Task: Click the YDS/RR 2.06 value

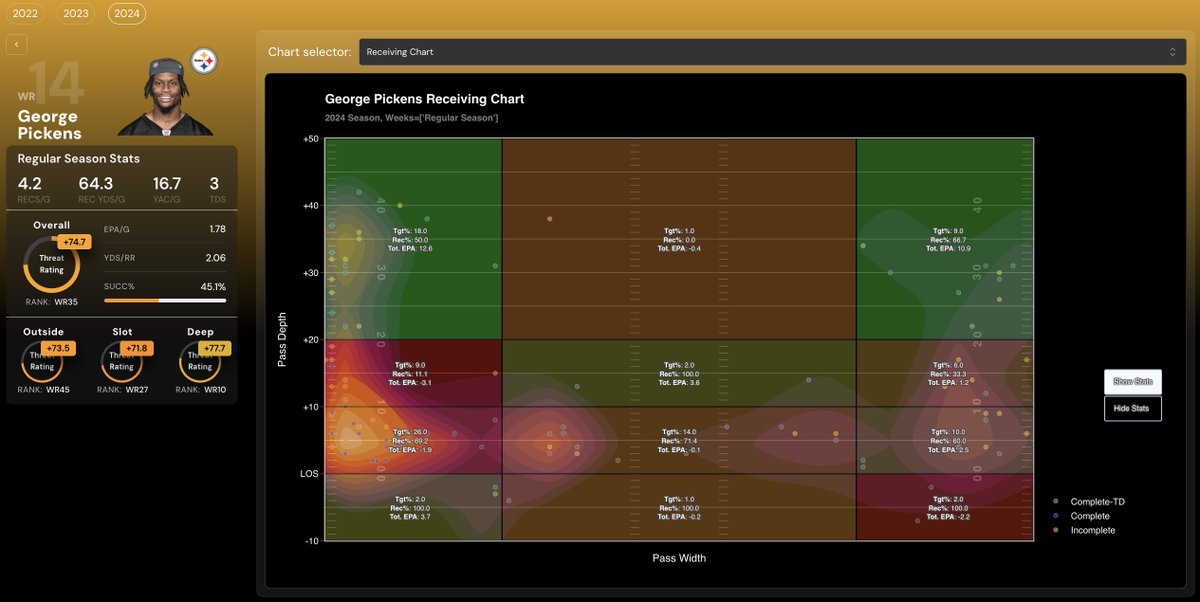Action: pos(215,257)
